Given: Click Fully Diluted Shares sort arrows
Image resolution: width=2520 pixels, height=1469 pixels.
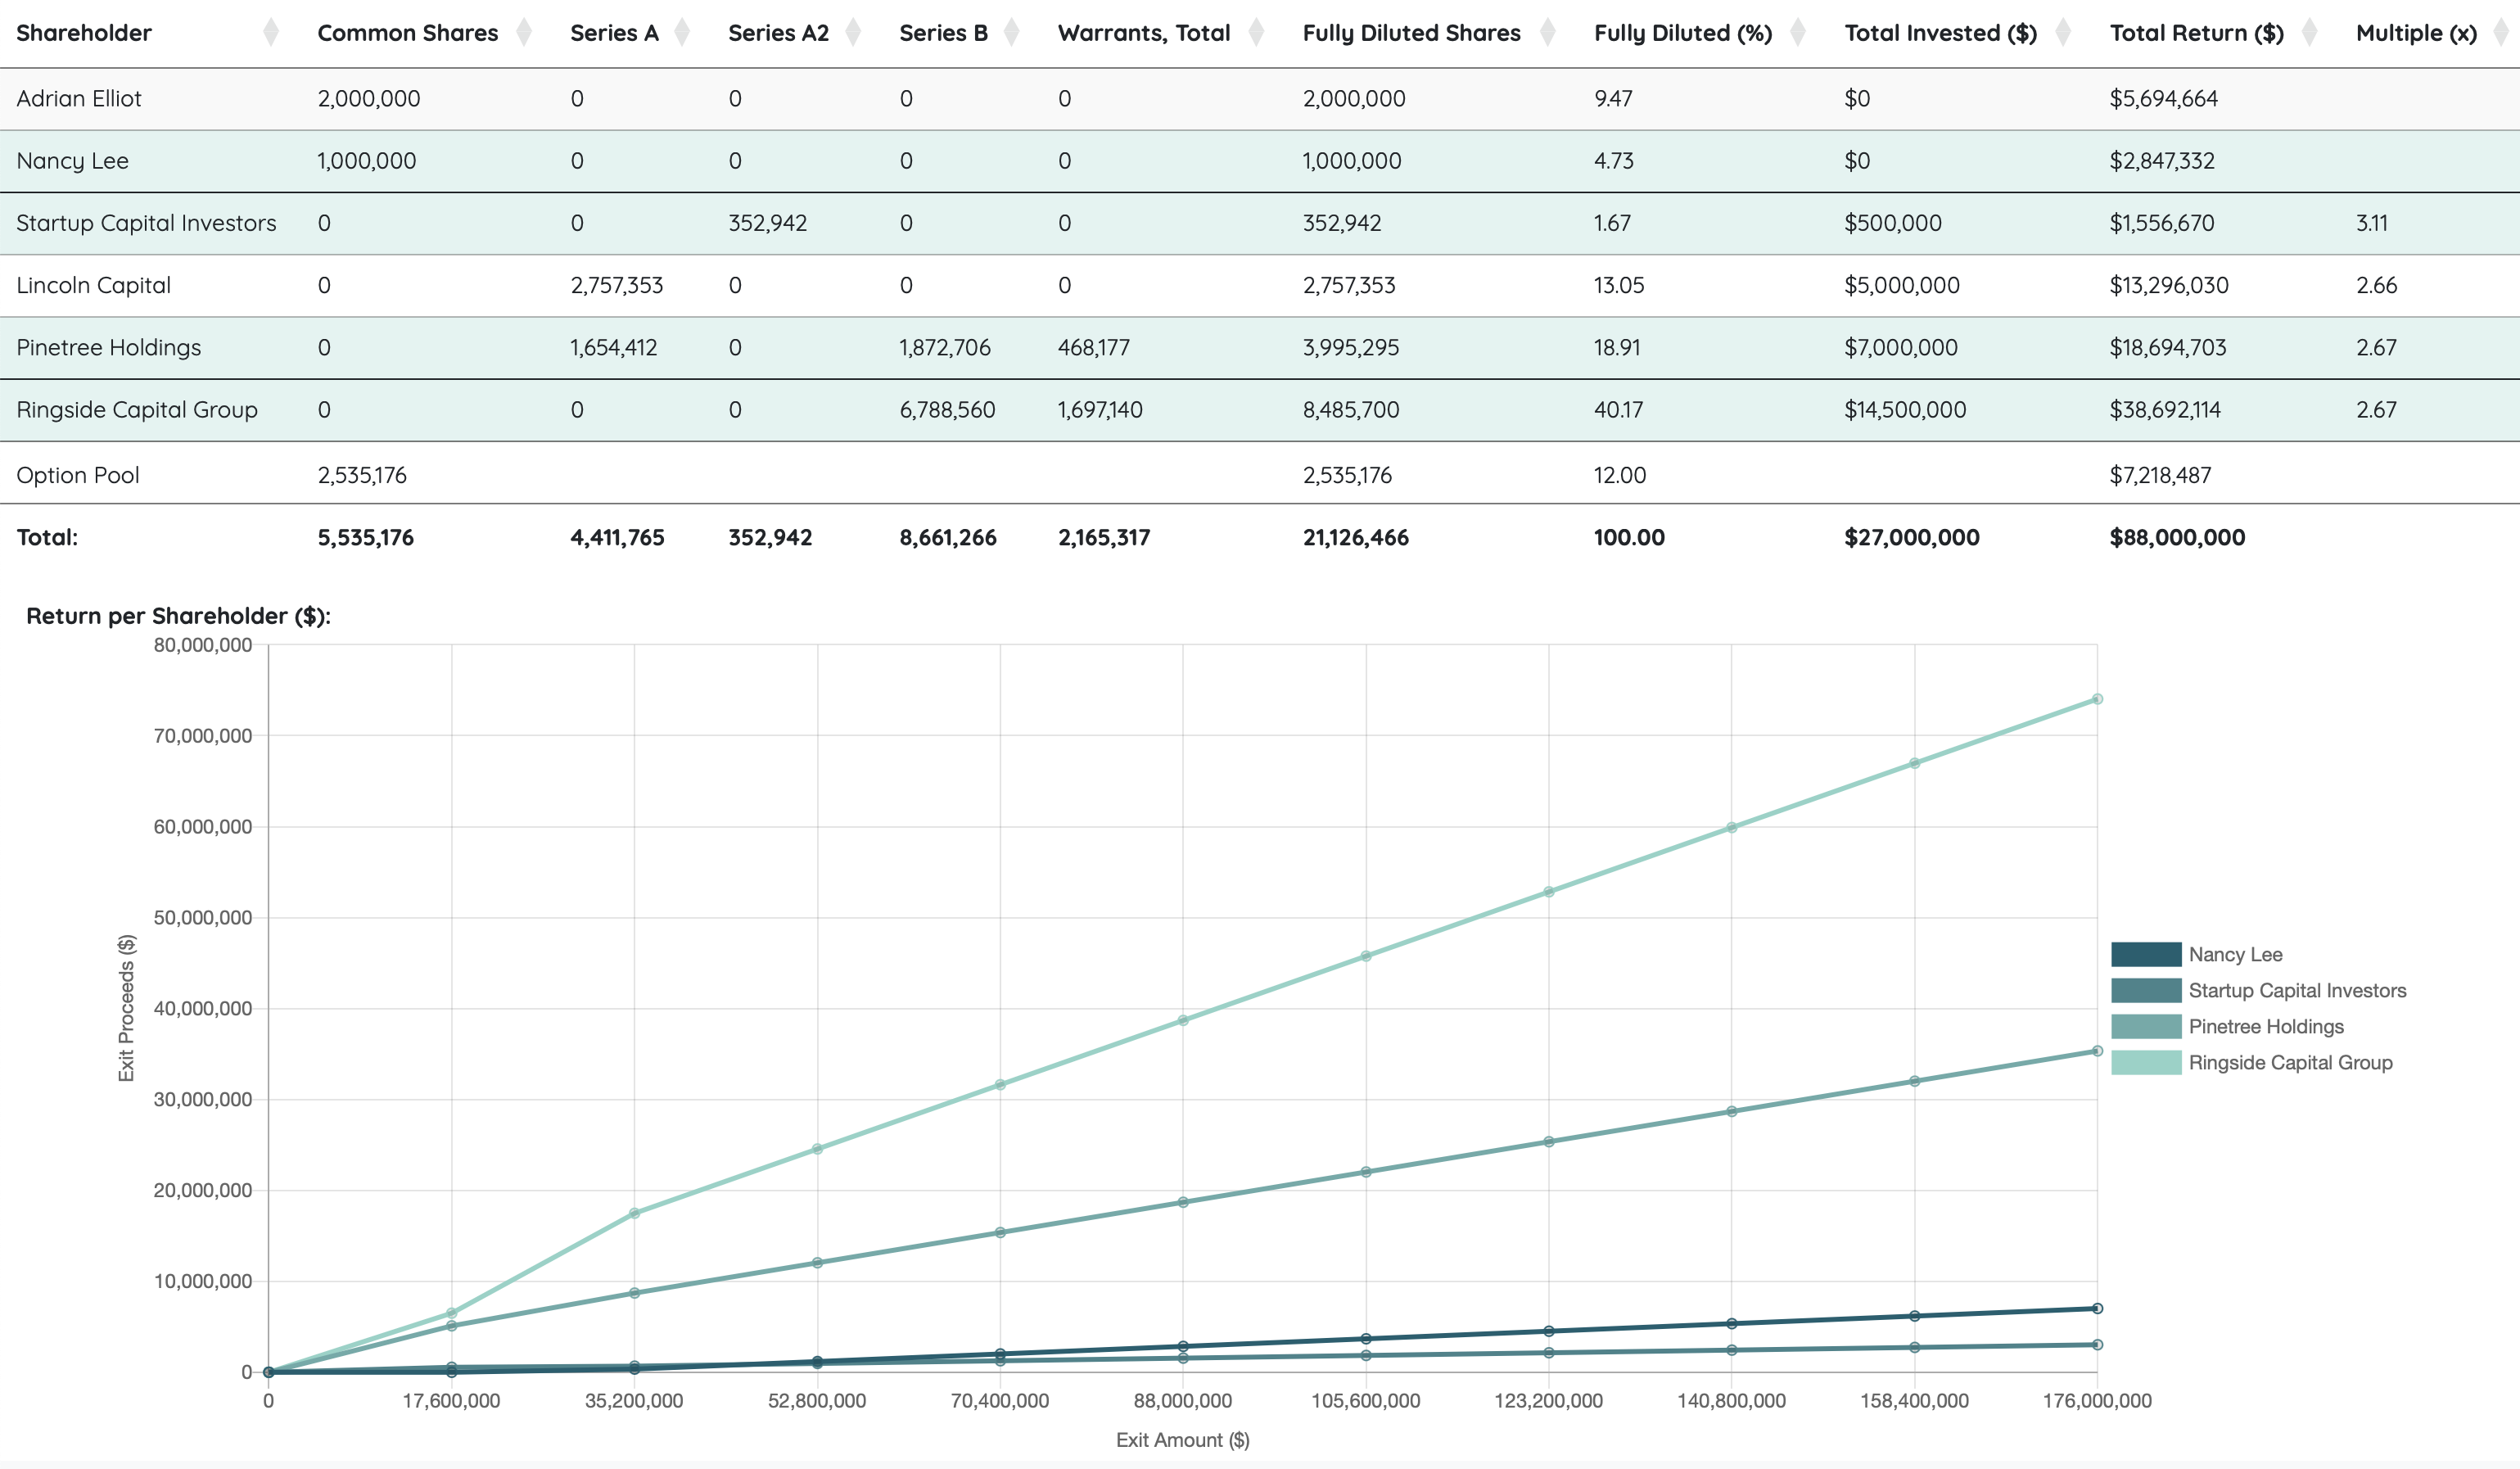Looking at the screenshot, I should 1547,33.
